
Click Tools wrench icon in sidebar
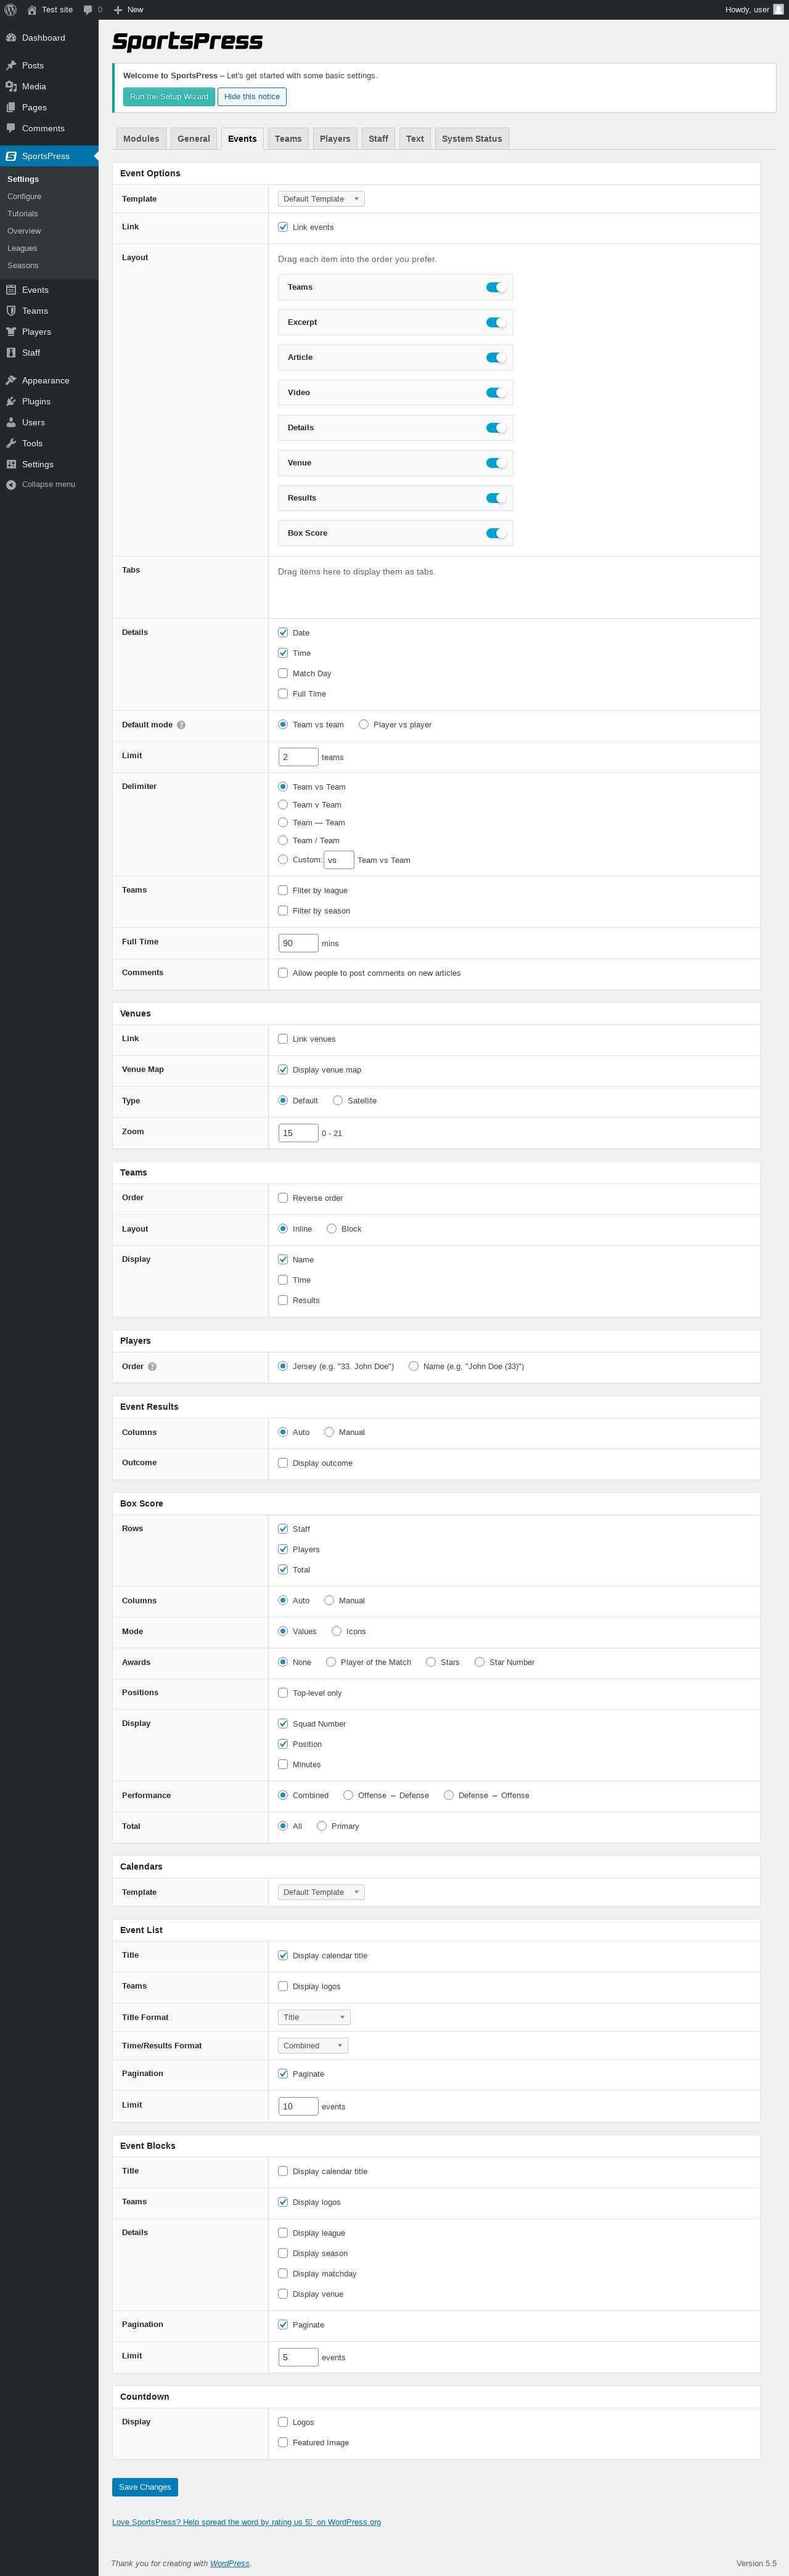point(11,444)
